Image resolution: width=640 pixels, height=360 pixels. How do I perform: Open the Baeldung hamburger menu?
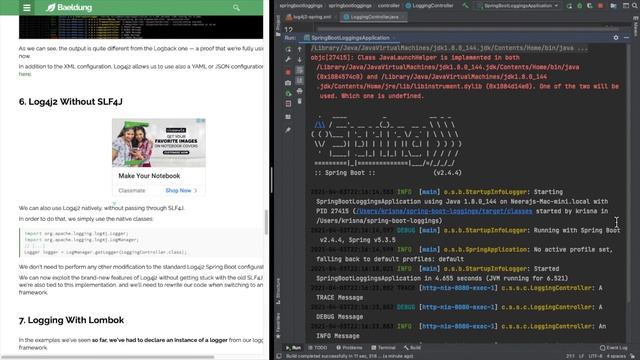click(x=27, y=7)
